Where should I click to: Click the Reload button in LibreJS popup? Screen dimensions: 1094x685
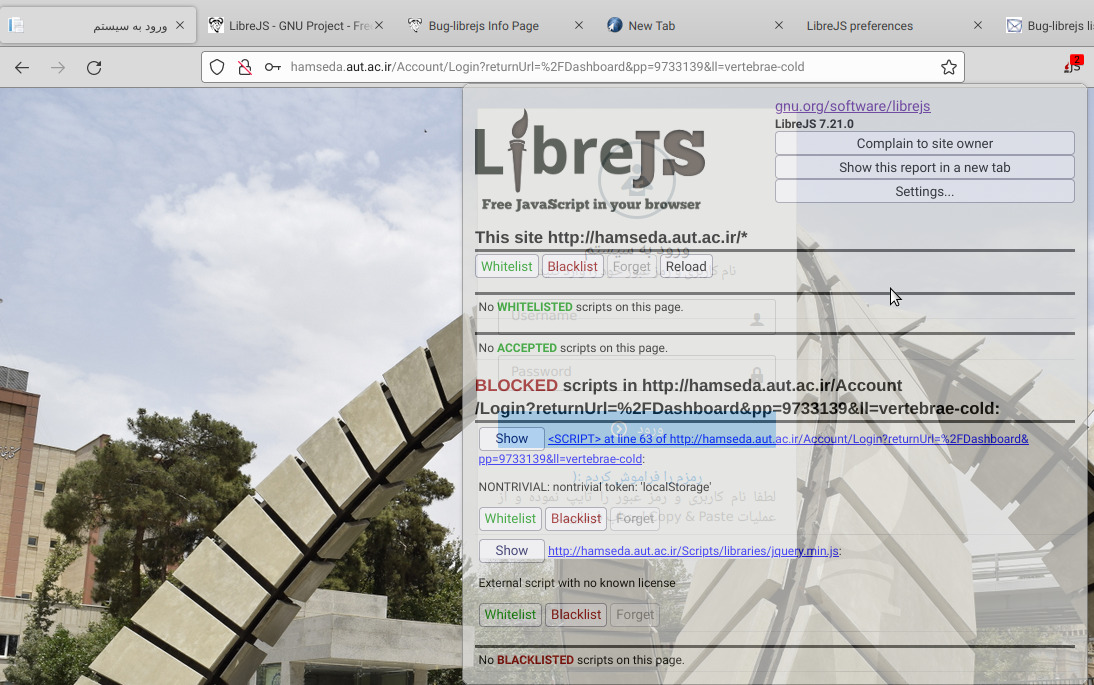pos(686,266)
